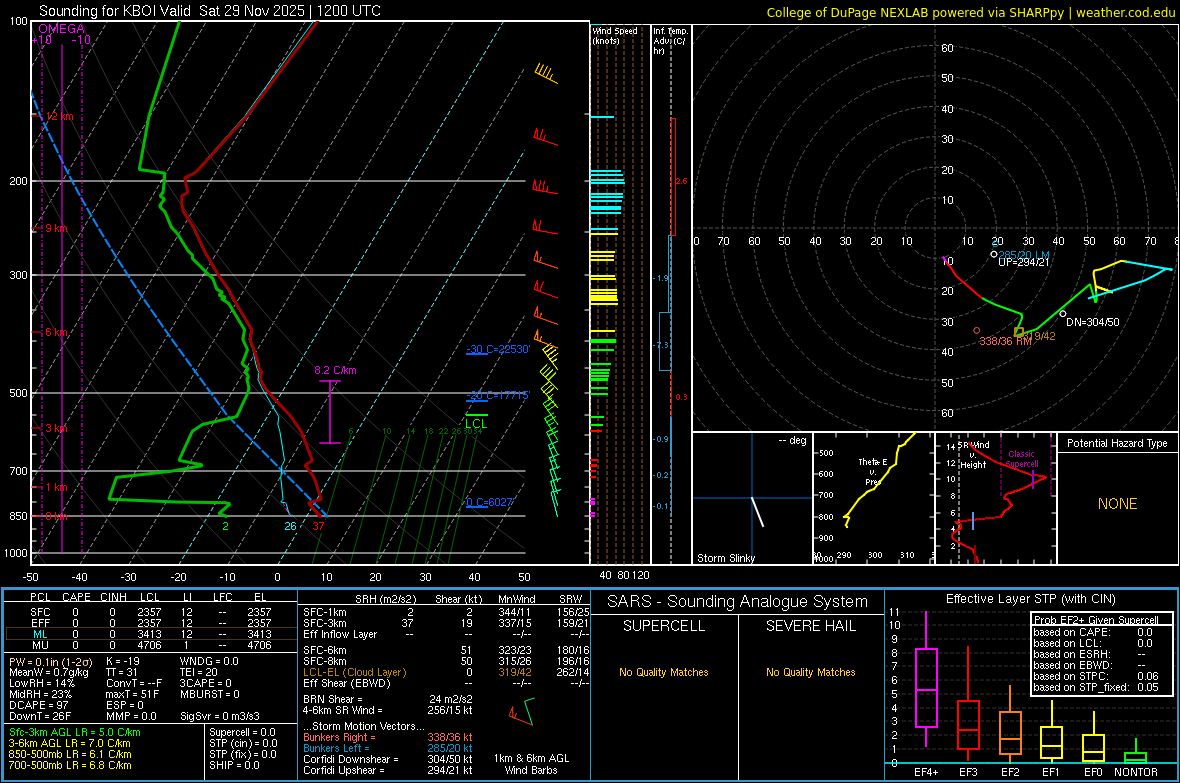This screenshot has width=1180, height=783.
Task: Select the MU parcel row
Action: point(151,645)
